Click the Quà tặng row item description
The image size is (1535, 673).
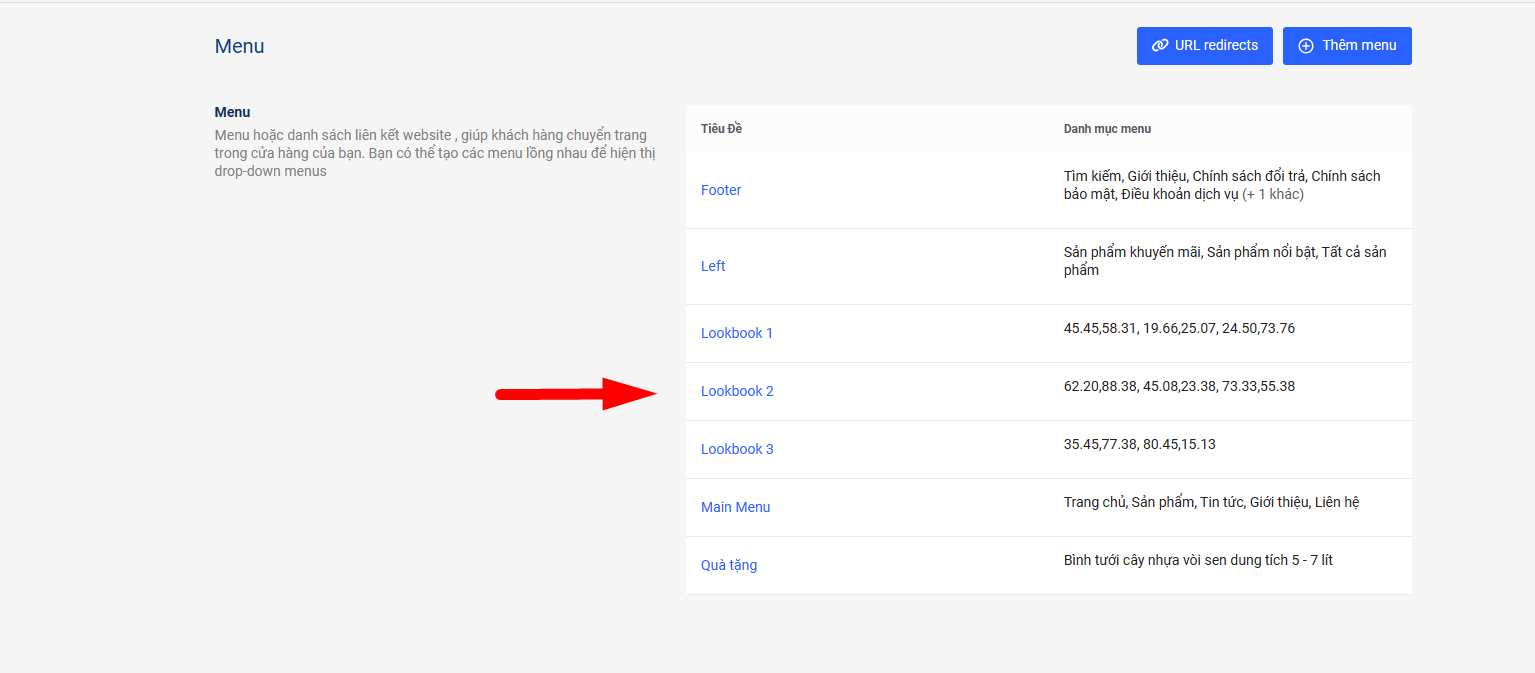[1198, 560]
